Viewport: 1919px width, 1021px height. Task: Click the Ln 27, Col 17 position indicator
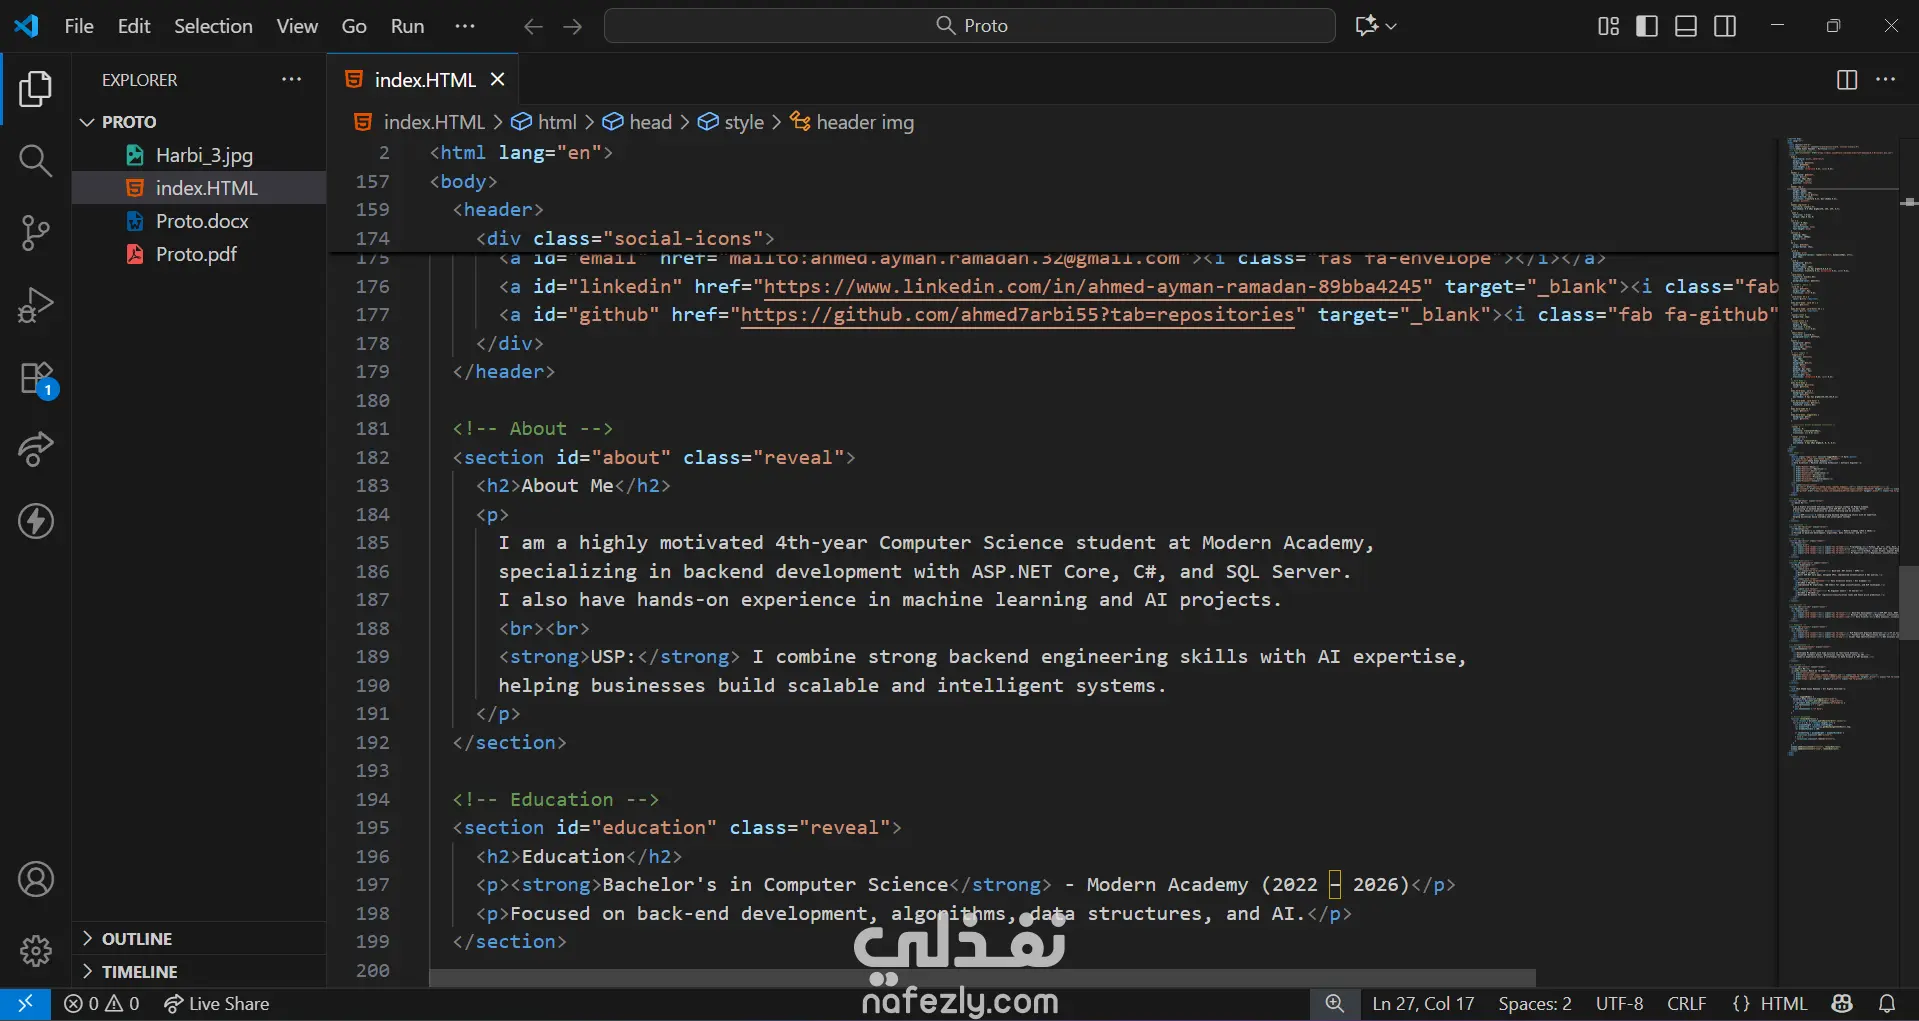1423,1004
